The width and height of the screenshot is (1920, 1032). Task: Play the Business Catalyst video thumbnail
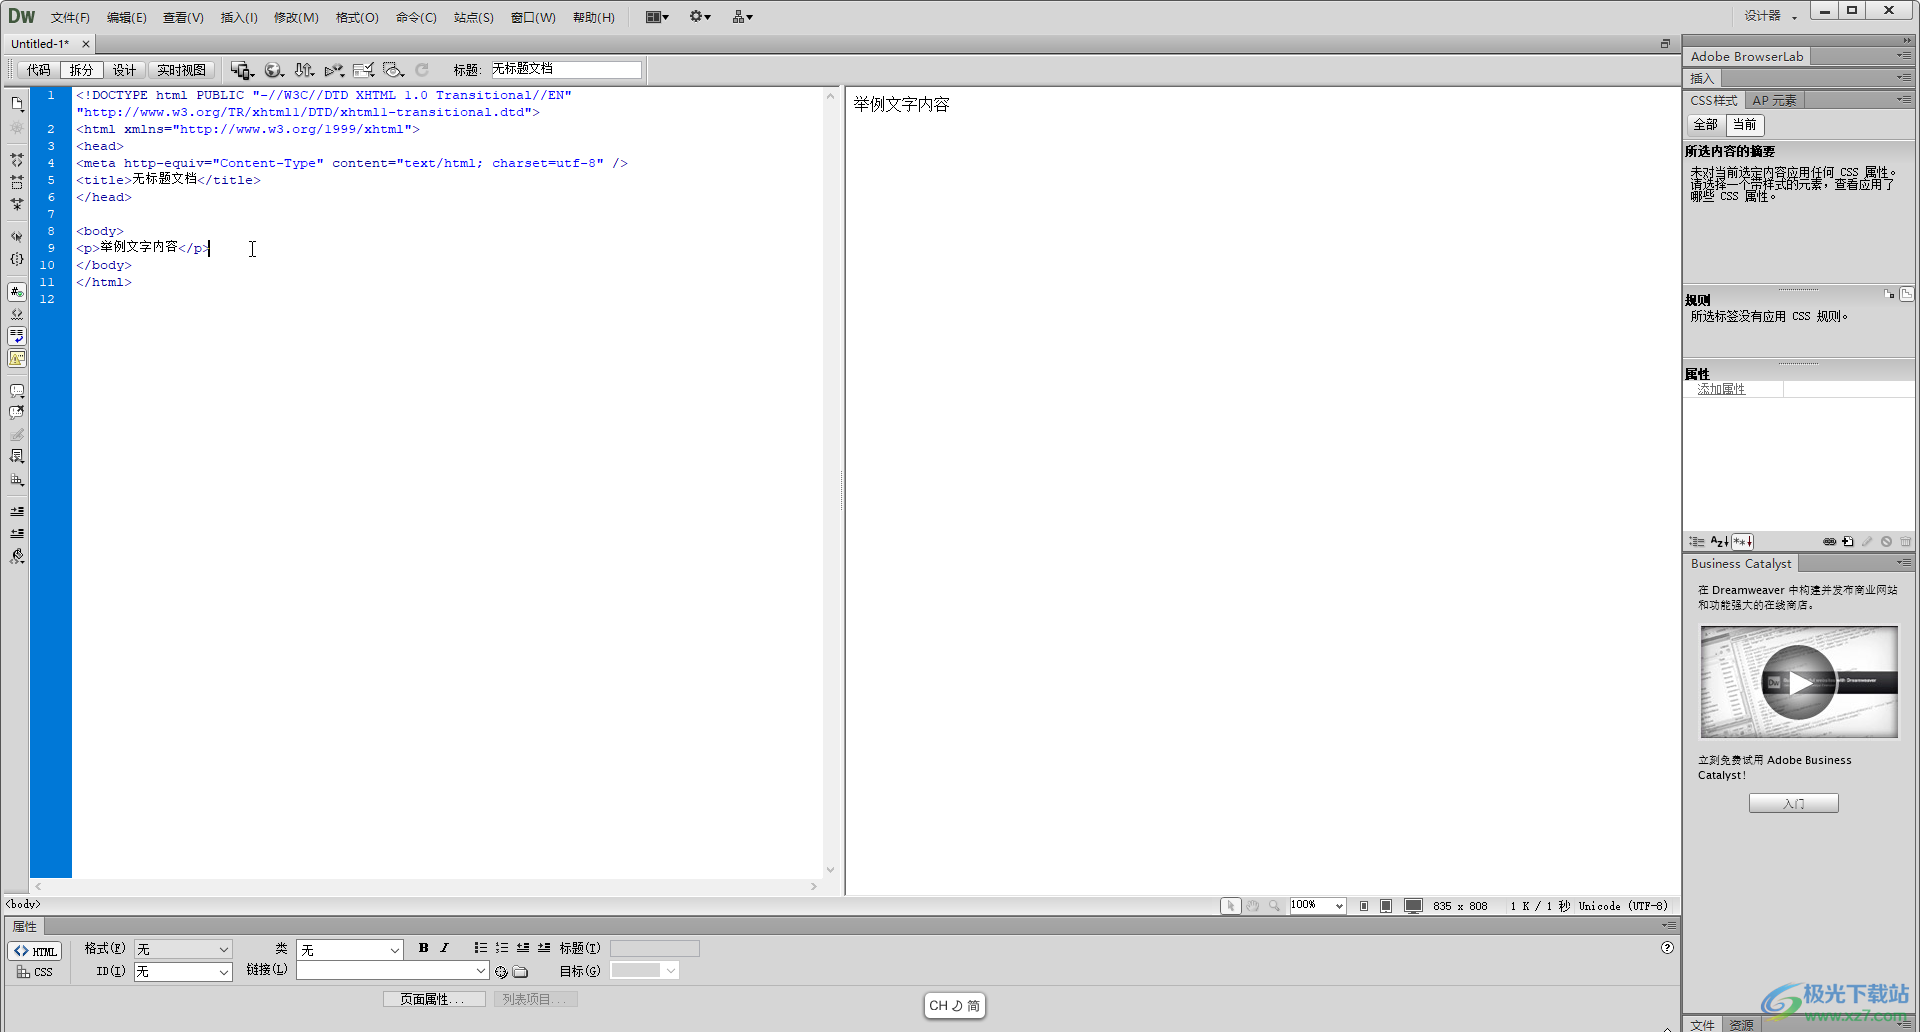[1798, 683]
